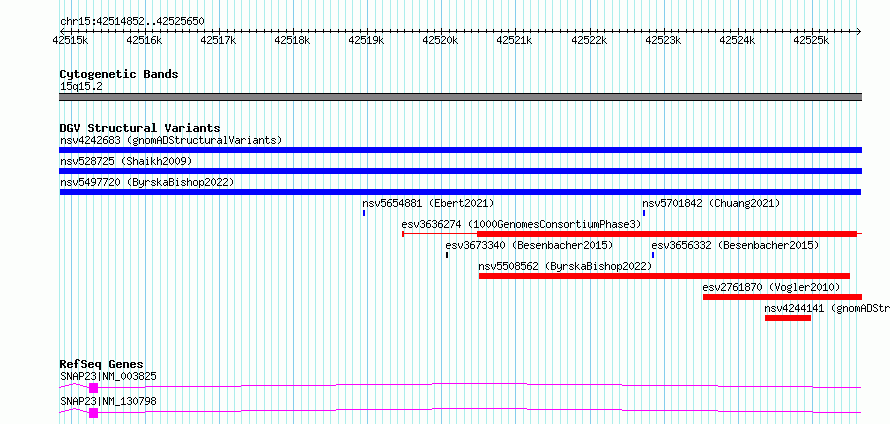Image resolution: width=890 pixels, height=424 pixels.
Task: Open esv3636274 1000GenomesConsortiumPhase3 label
Action: tap(521, 224)
